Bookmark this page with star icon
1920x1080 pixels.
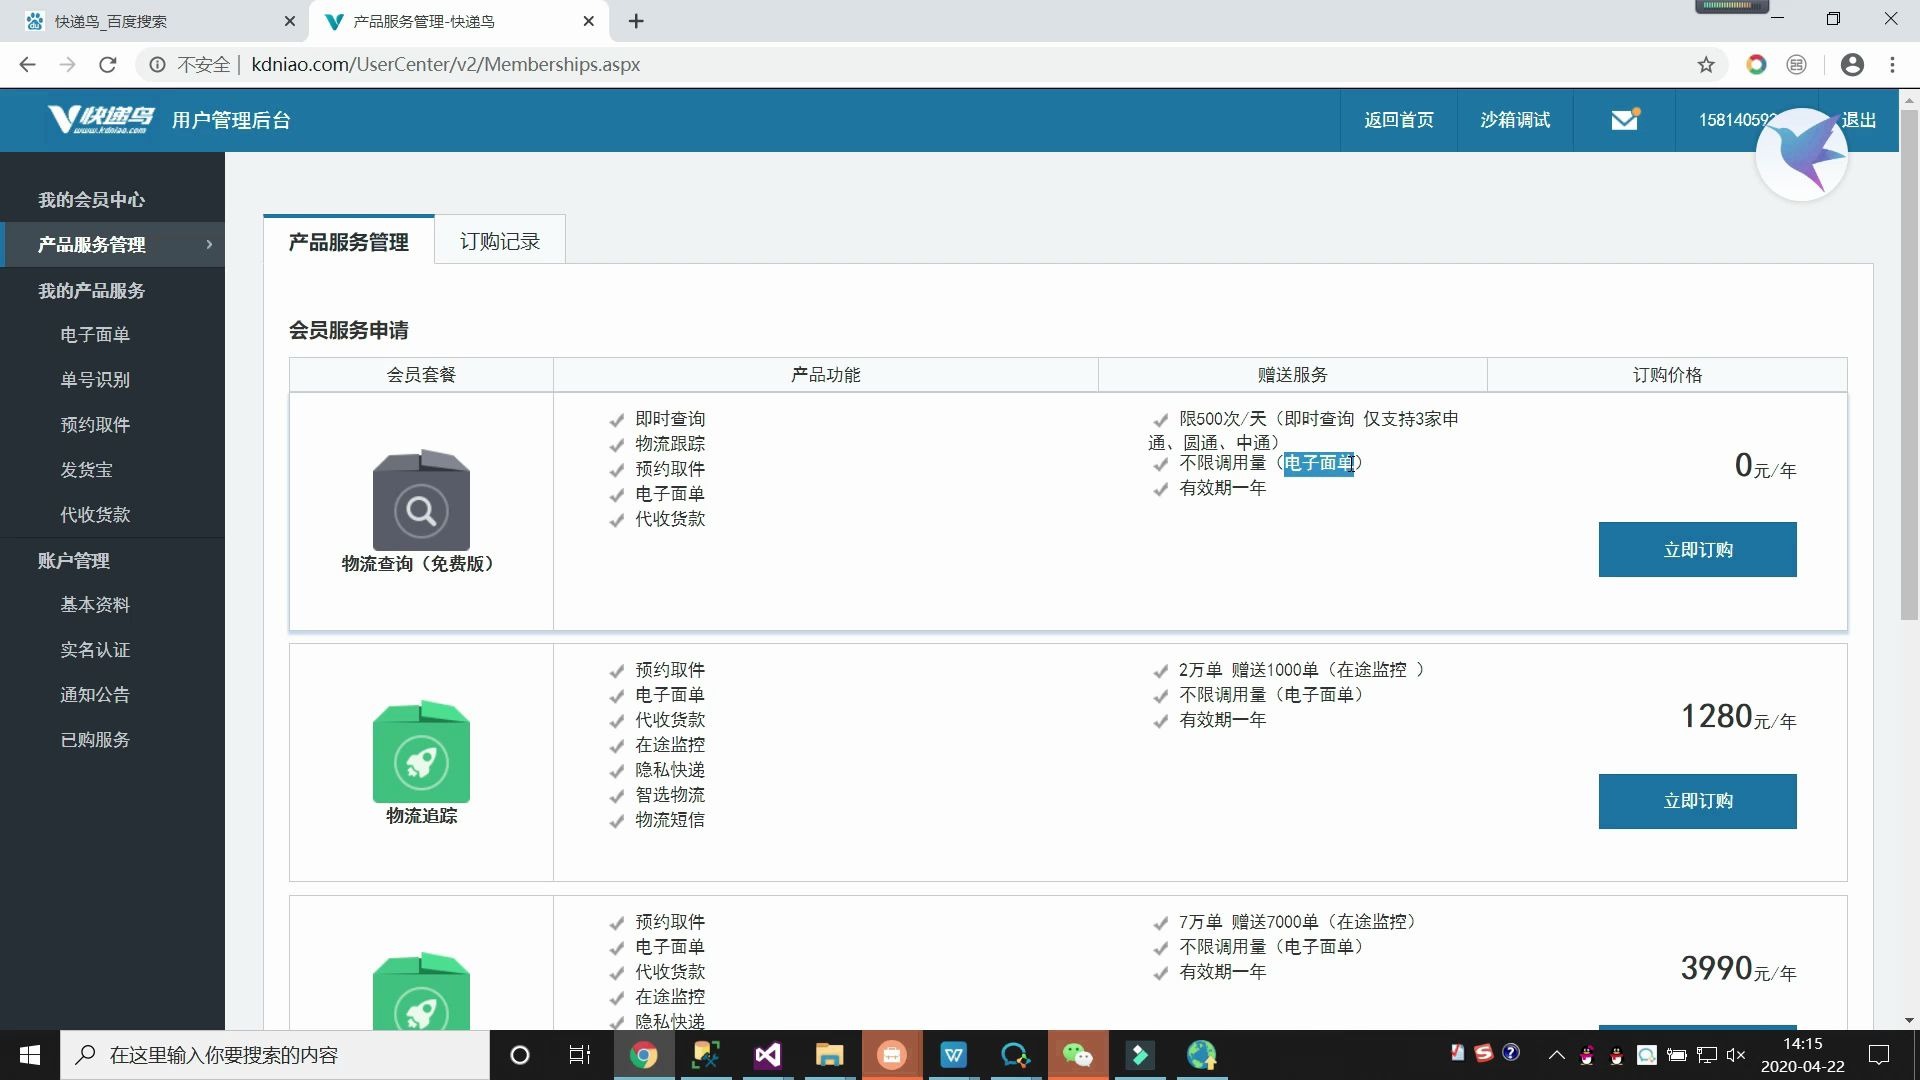(x=1706, y=65)
